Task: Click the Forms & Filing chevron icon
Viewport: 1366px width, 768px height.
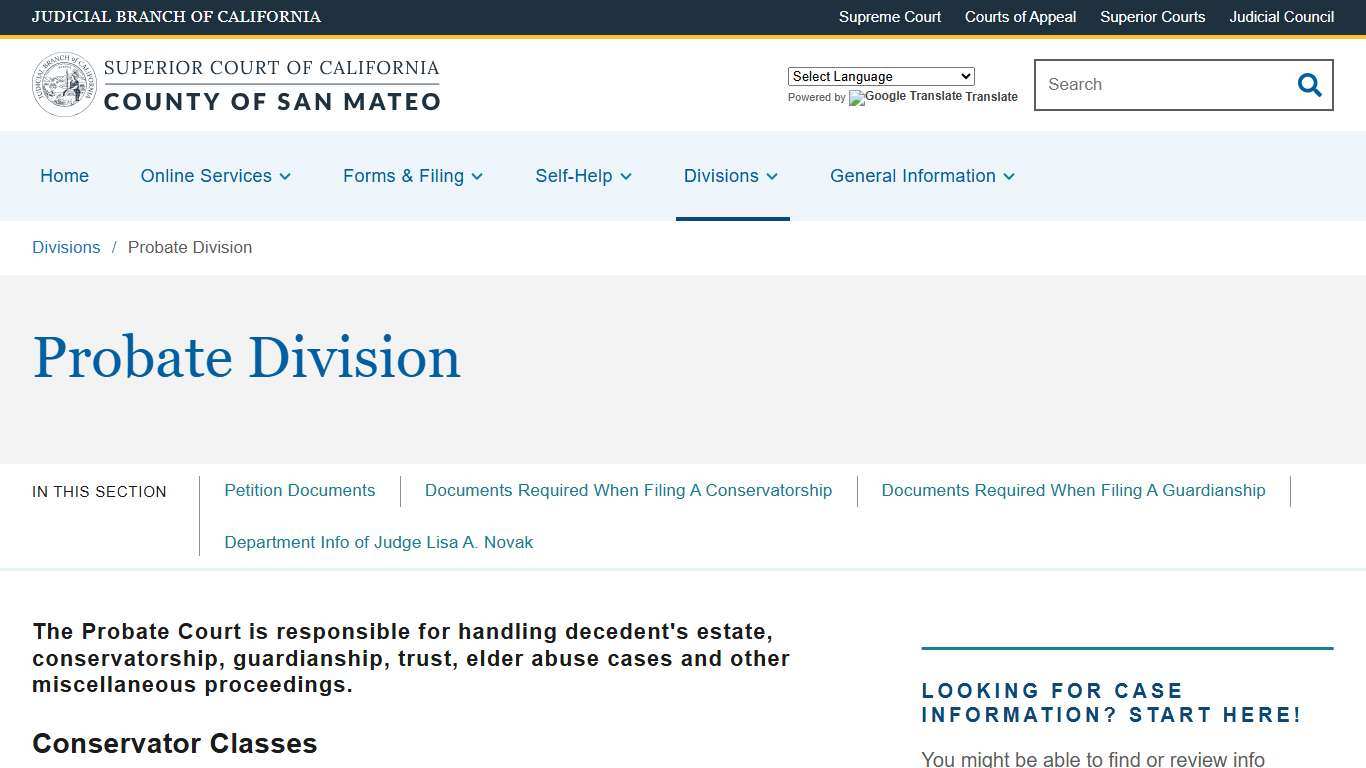Action: [x=477, y=177]
